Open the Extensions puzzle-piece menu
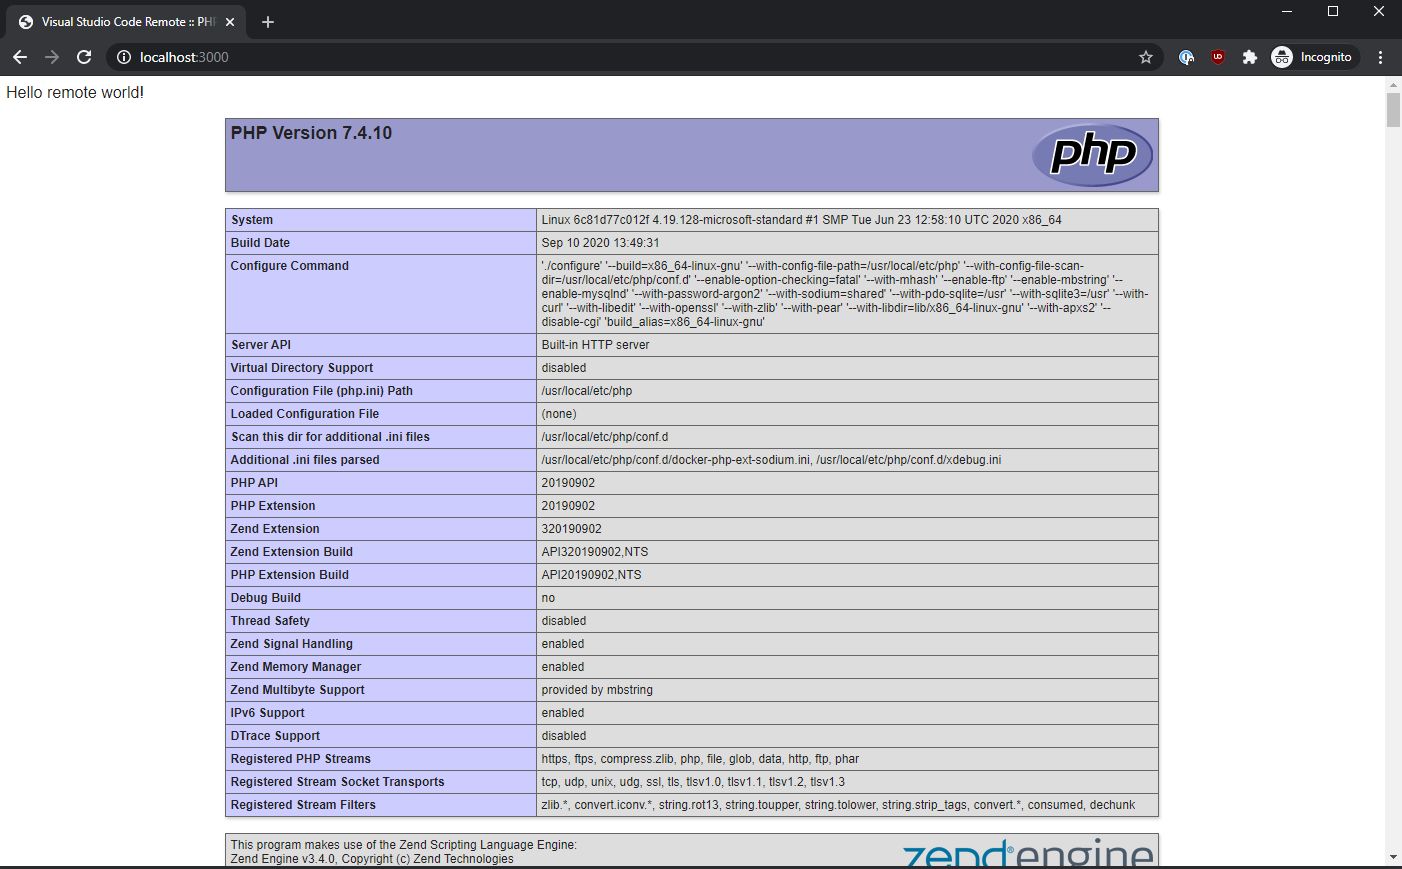The image size is (1402, 869). pos(1249,57)
